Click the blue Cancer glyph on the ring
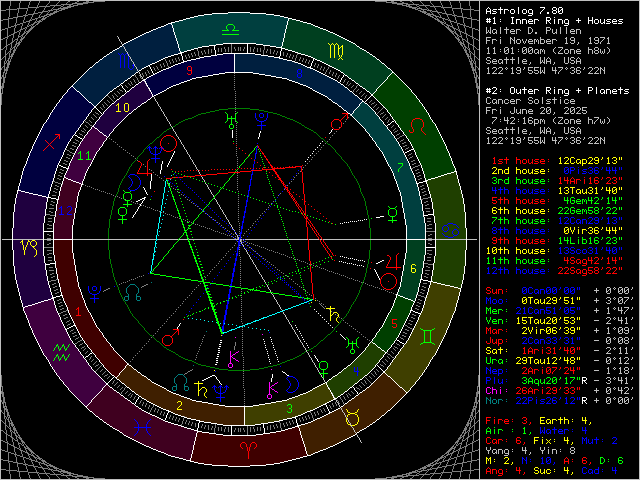Screen dimensions: 640x480 453,230
